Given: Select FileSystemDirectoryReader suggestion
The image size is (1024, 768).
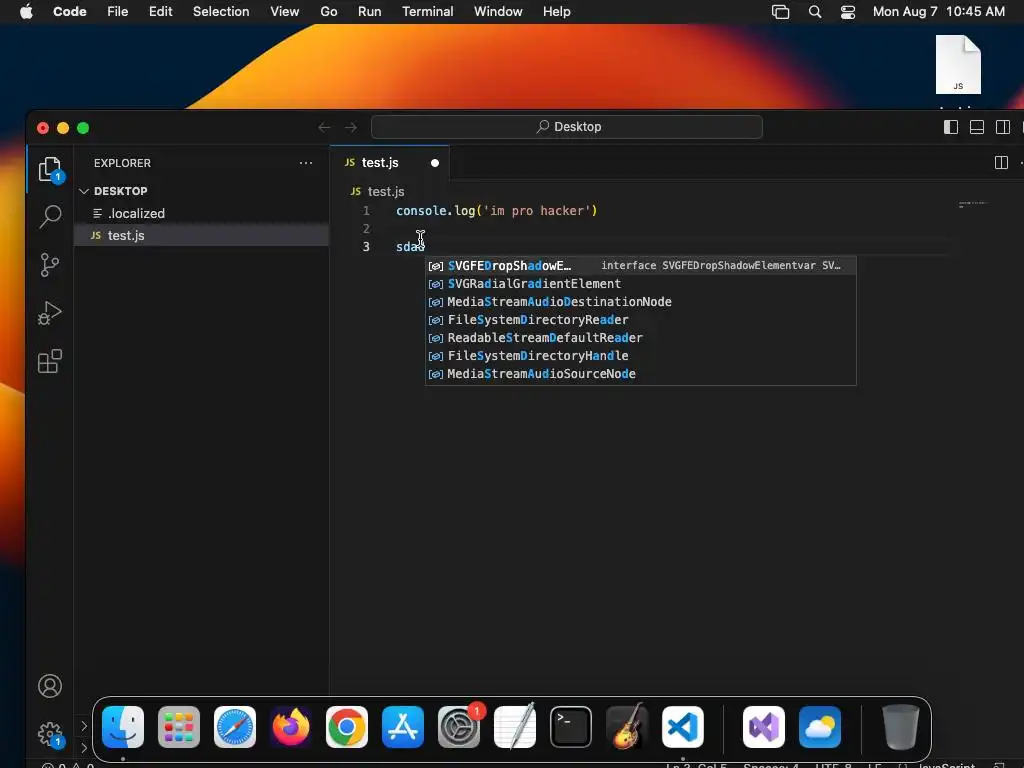Looking at the screenshot, I should tap(641, 320).
